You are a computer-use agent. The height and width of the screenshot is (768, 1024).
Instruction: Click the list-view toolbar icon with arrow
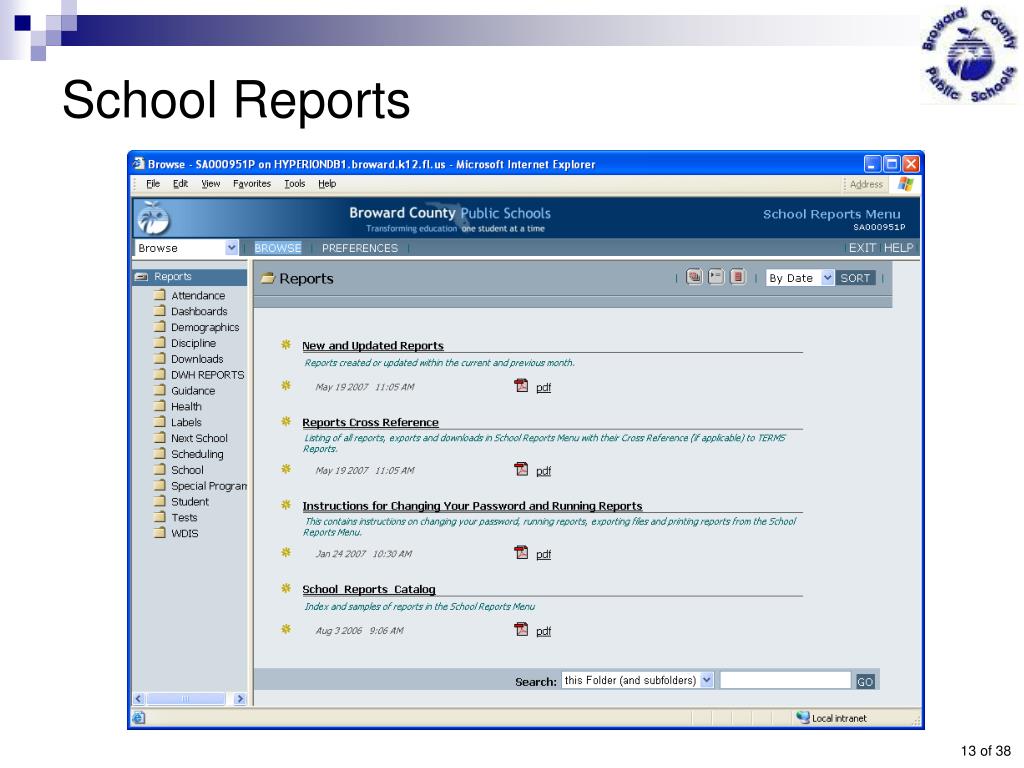coord(716,277)
